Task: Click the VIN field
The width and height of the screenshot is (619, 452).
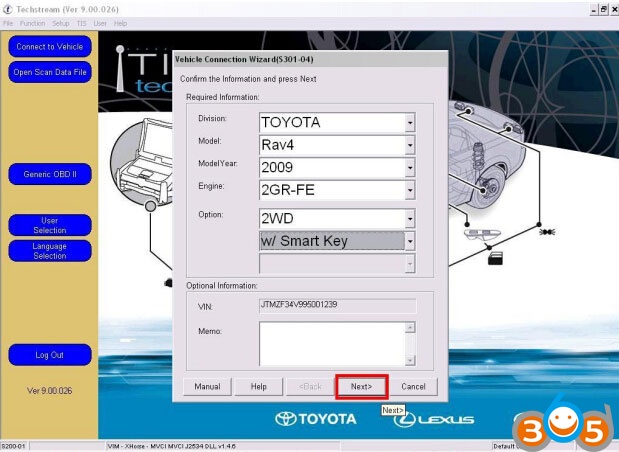Action: (x=337, y=305)
